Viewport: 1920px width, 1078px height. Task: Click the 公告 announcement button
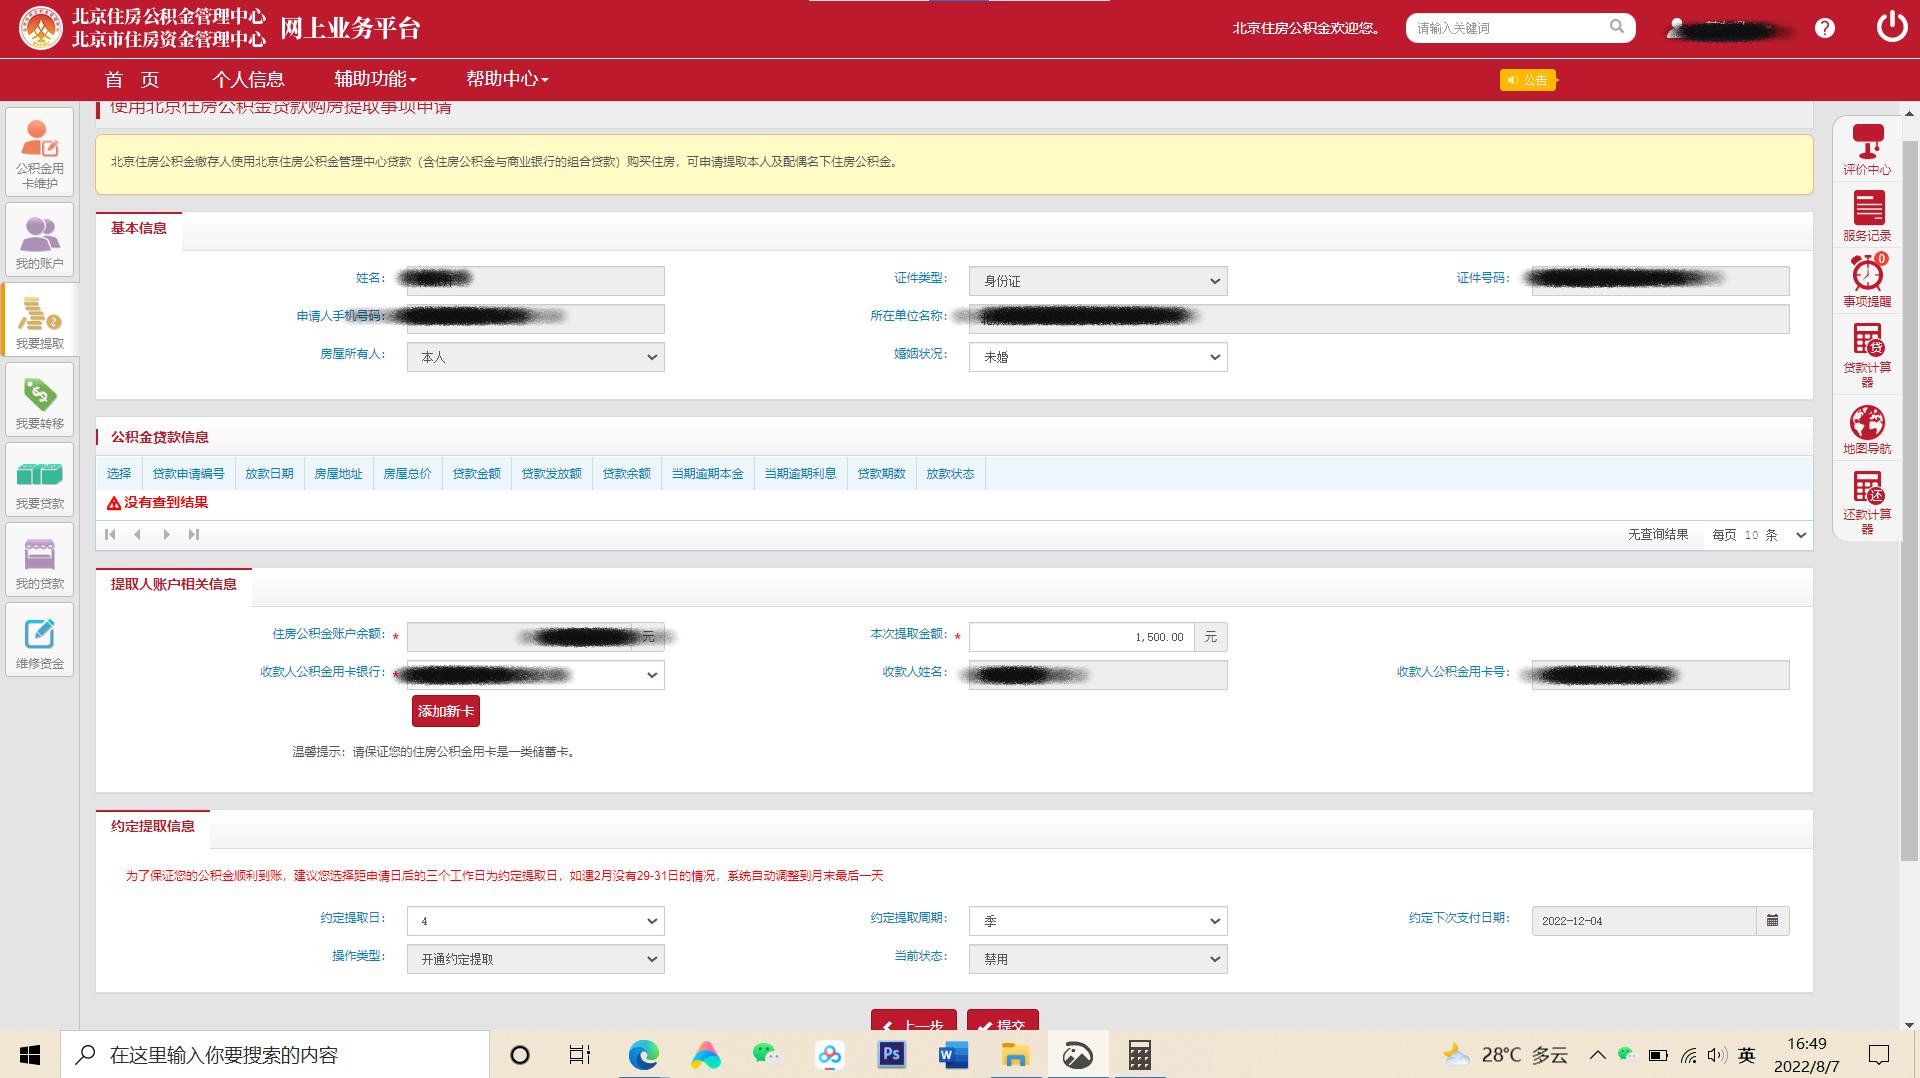[x=1528, y=80]
